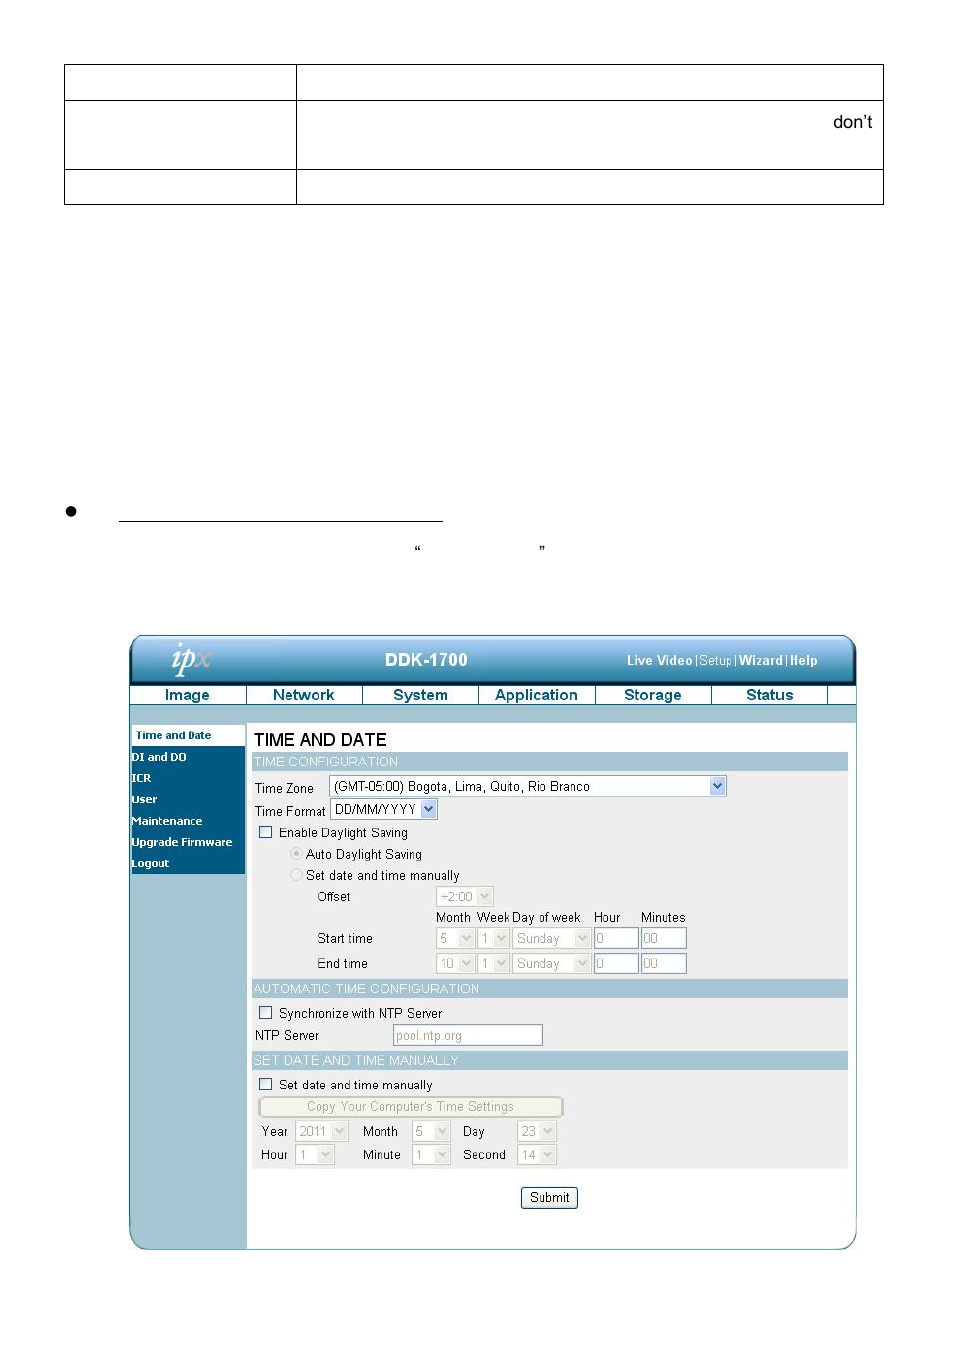Open the Hour dropdown
The width and height of the screenshot is (954, 1354).
click(x=315, y=1154)
